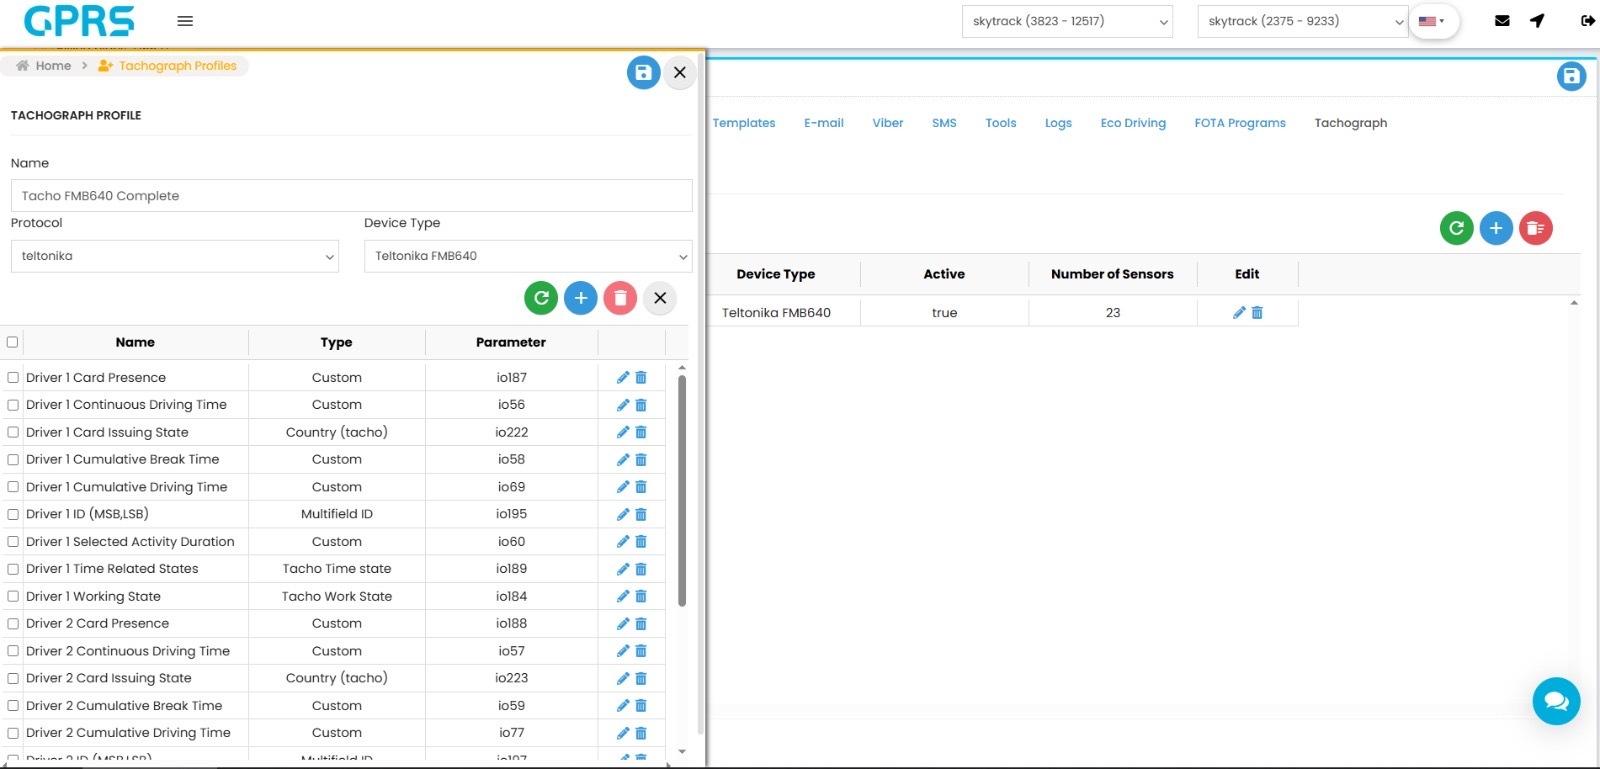The image size is (1600, 769).
Task: Edit the Driver 1 Card Presence sensor
Action: pos(623,378)
